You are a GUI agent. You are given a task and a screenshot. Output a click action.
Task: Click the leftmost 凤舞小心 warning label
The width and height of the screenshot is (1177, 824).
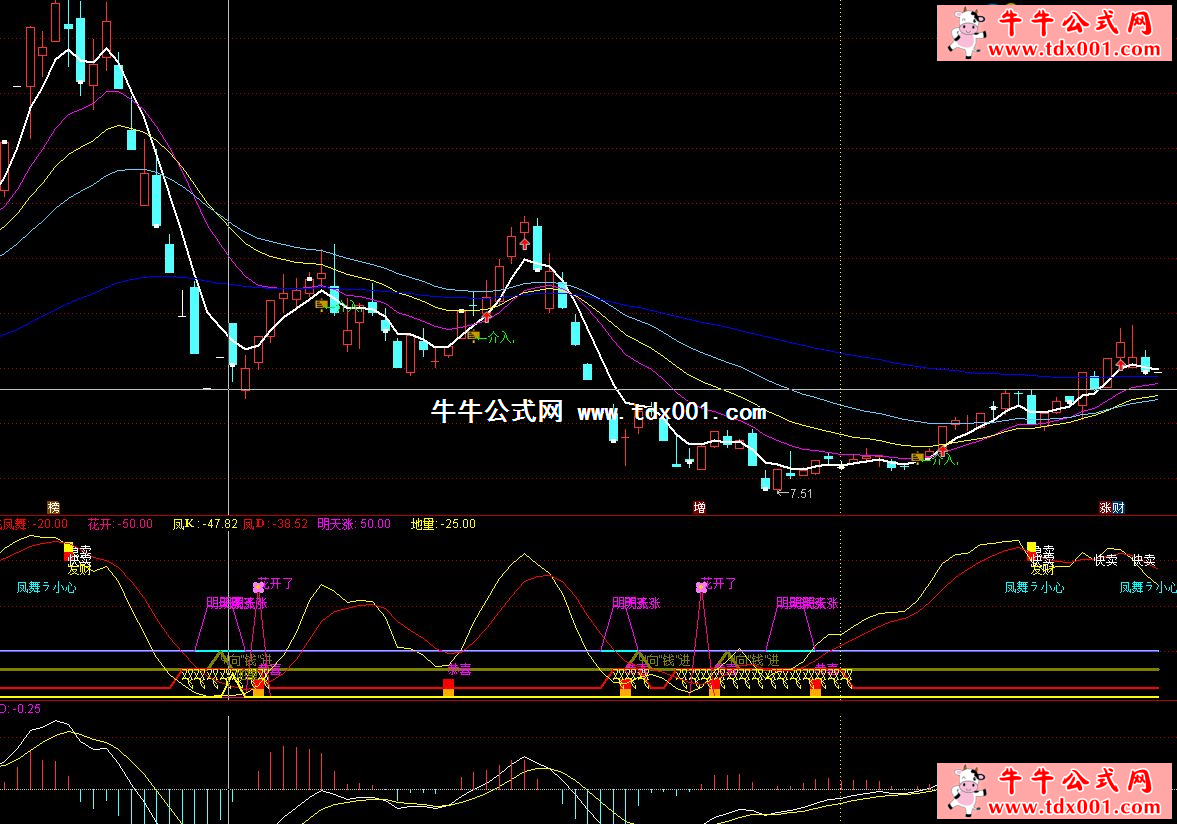pyautogui.click(x=46, y=588)
